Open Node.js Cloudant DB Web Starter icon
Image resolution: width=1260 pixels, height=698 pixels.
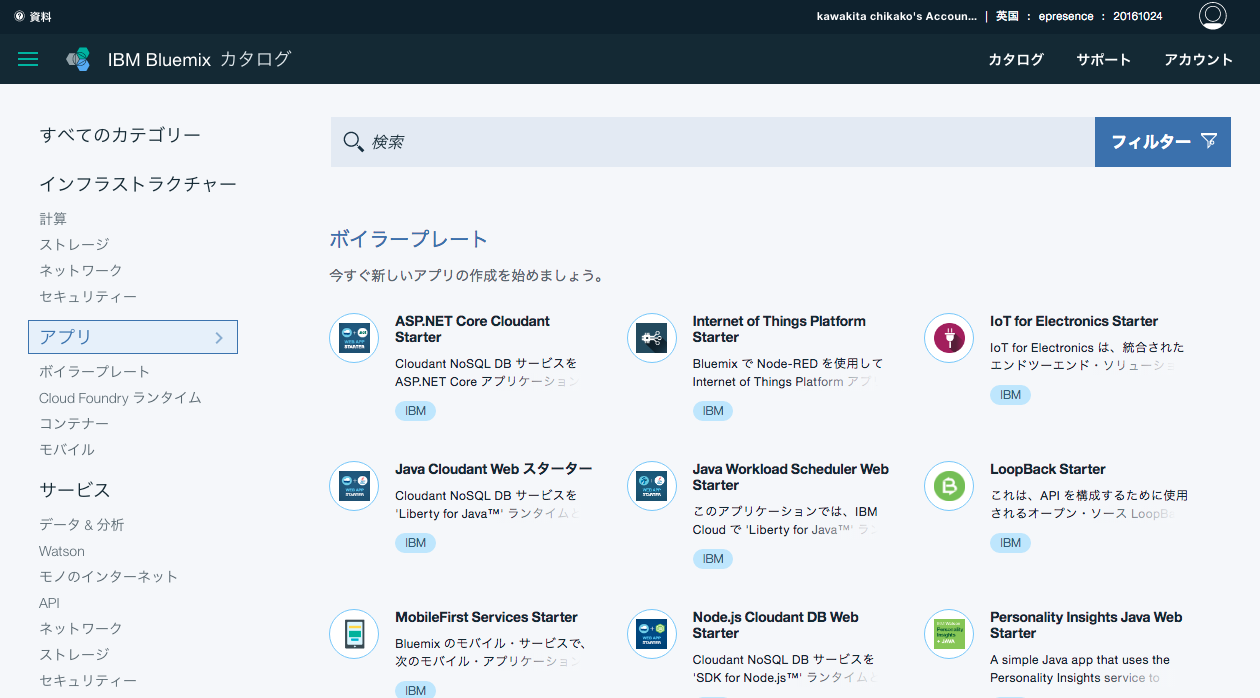pyautogui.click(x=652, y=634)
